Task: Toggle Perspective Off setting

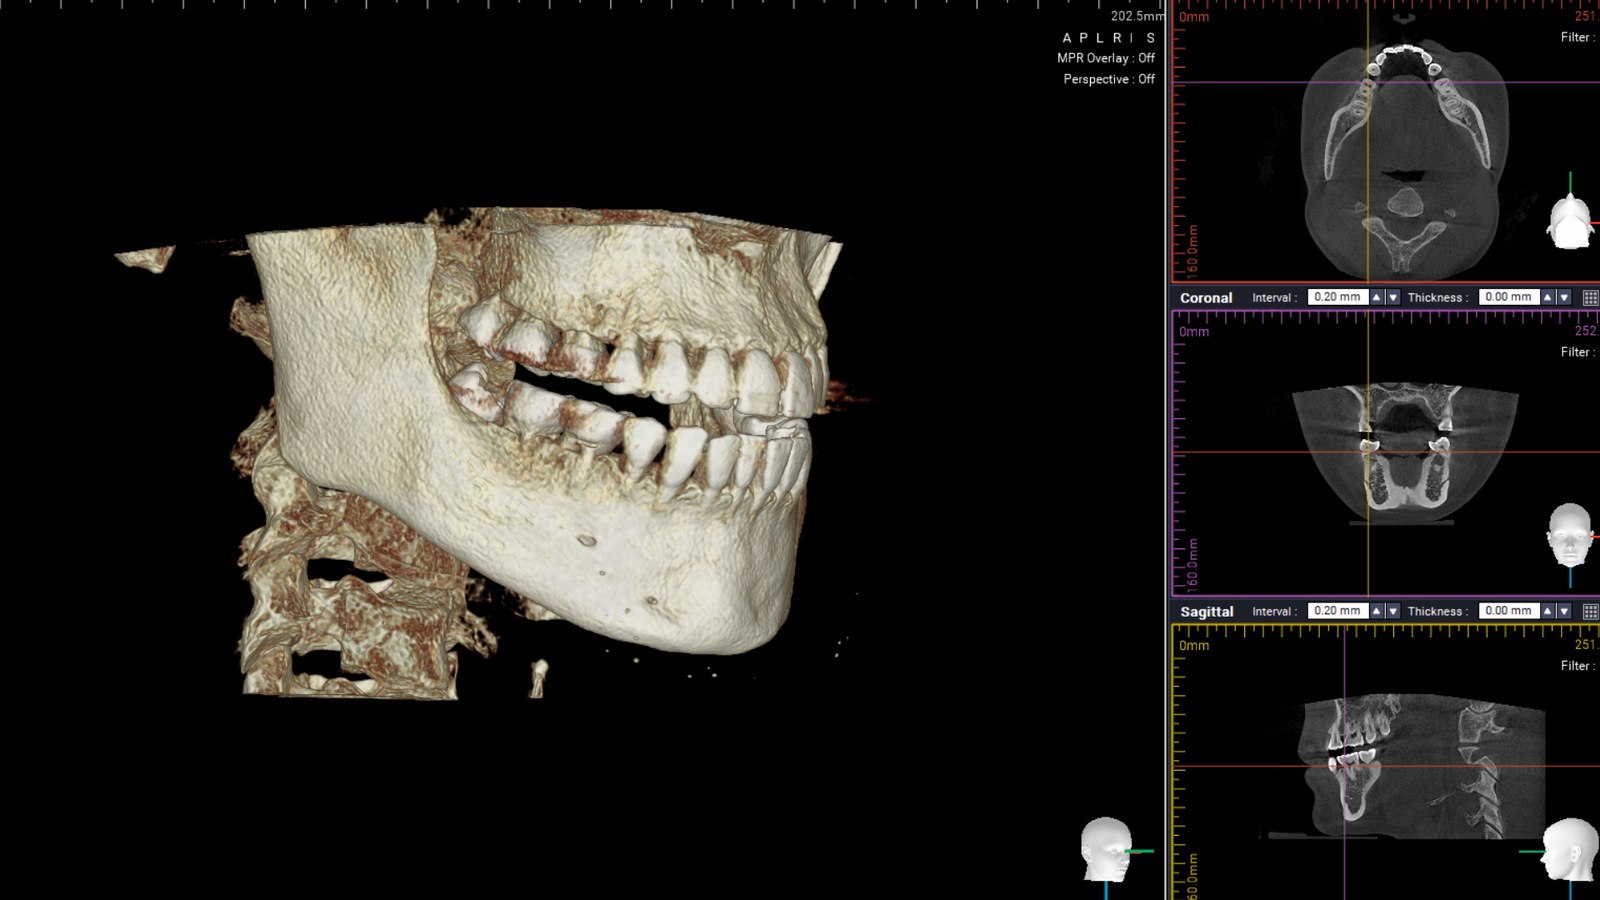Action: pyautogui.click(x=1108, y=79)
